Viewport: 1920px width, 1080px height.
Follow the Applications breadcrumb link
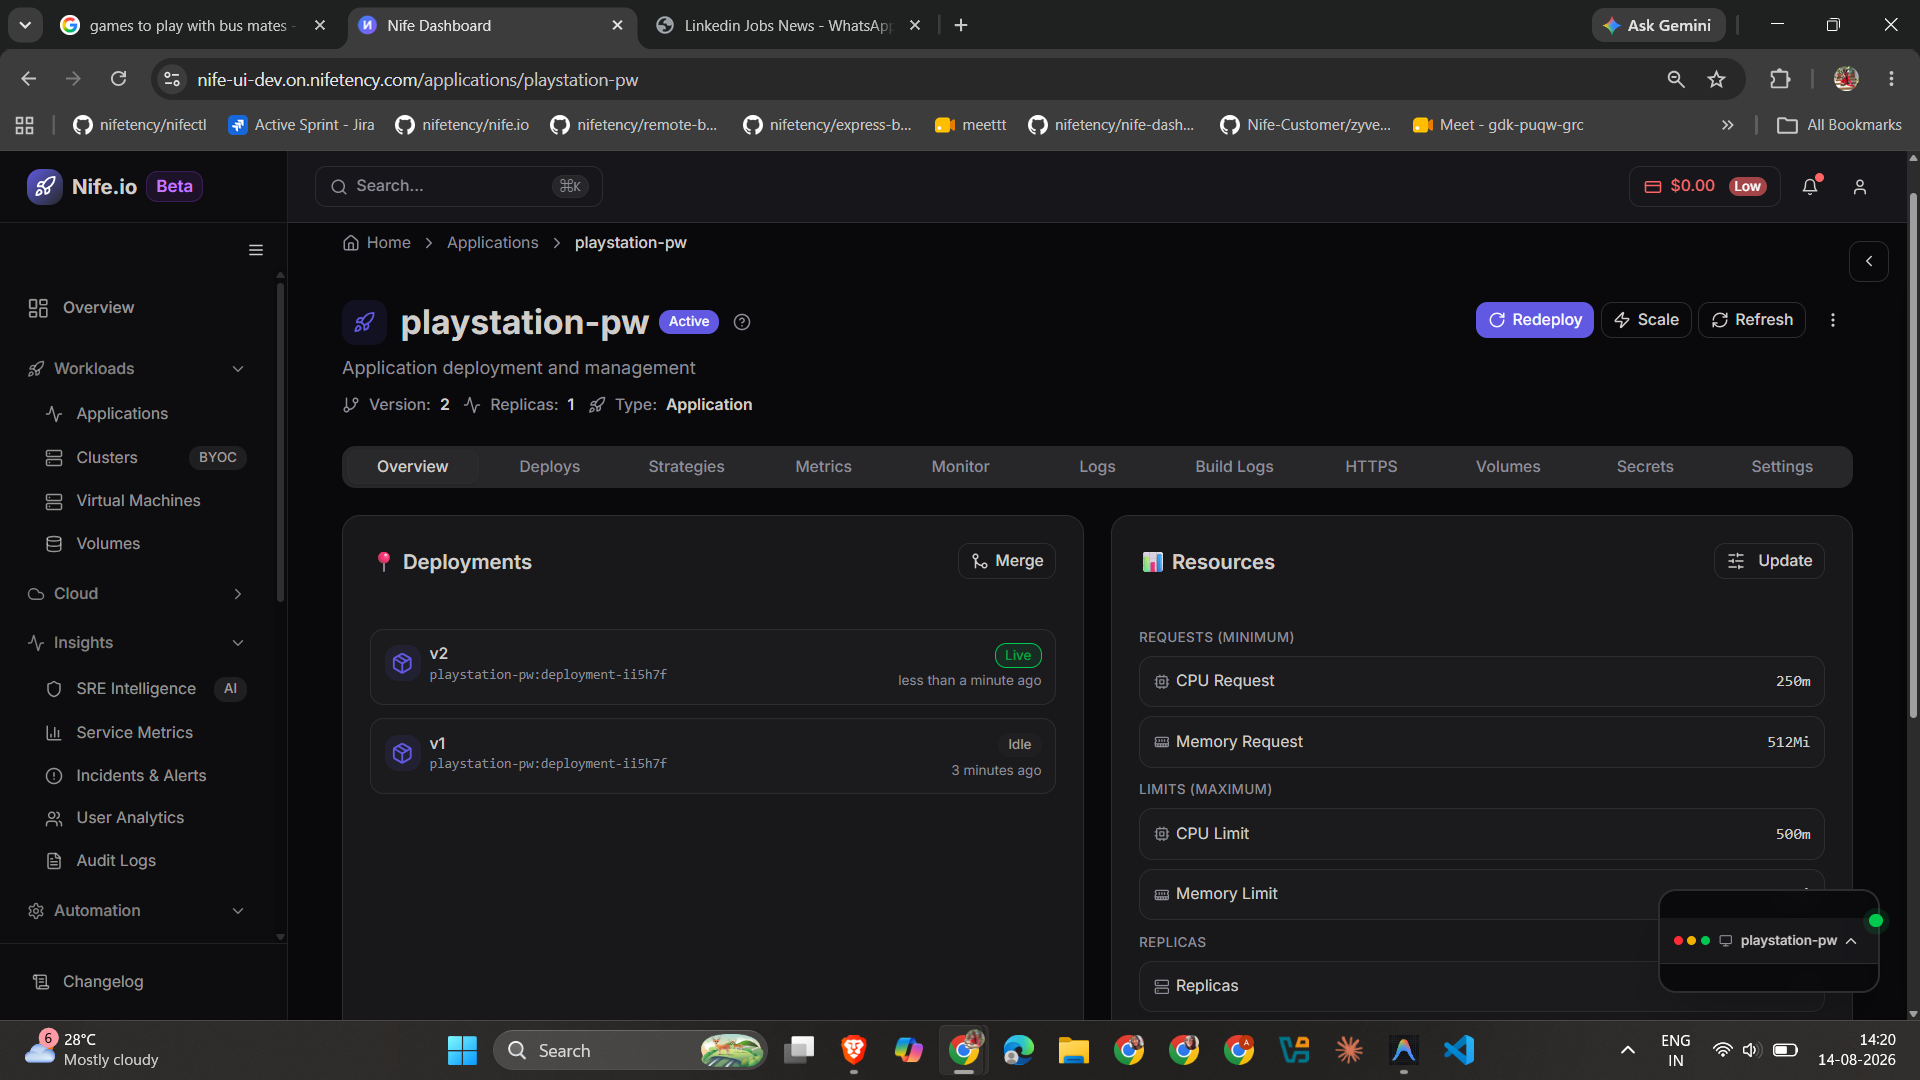(492, 243)
